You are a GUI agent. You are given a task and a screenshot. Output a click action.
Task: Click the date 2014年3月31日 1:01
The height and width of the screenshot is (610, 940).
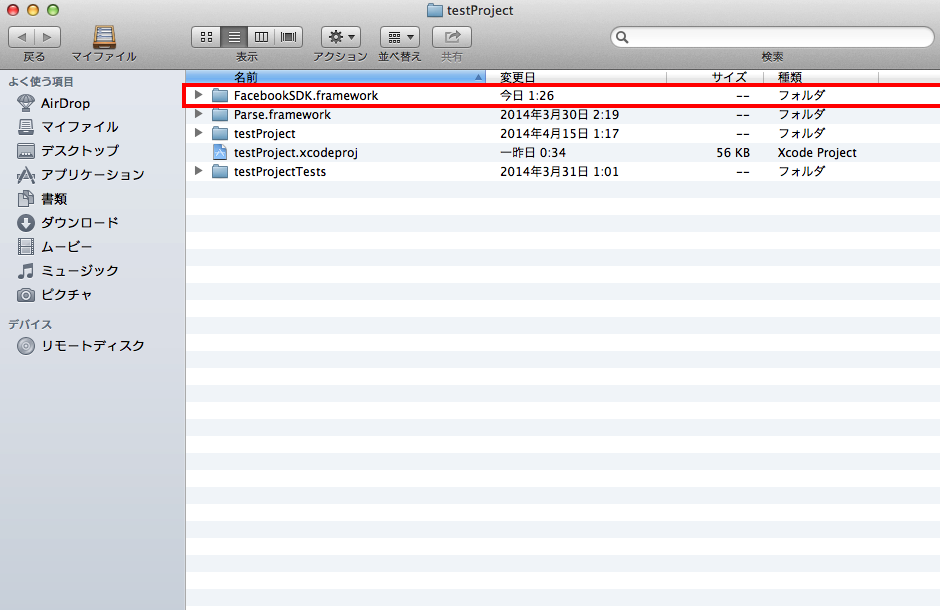pyautogui.click(x=559, y=172)
